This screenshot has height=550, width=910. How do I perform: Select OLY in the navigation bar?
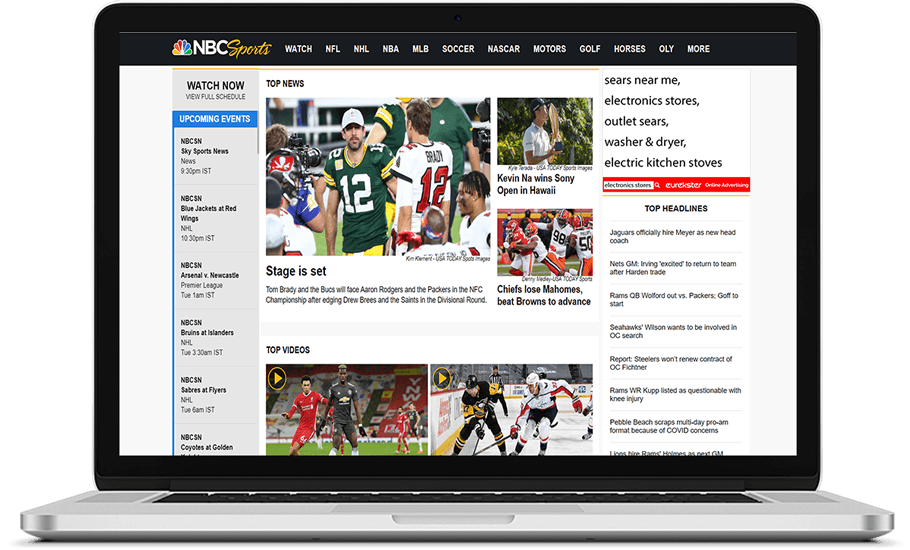[x=666, y=49]
